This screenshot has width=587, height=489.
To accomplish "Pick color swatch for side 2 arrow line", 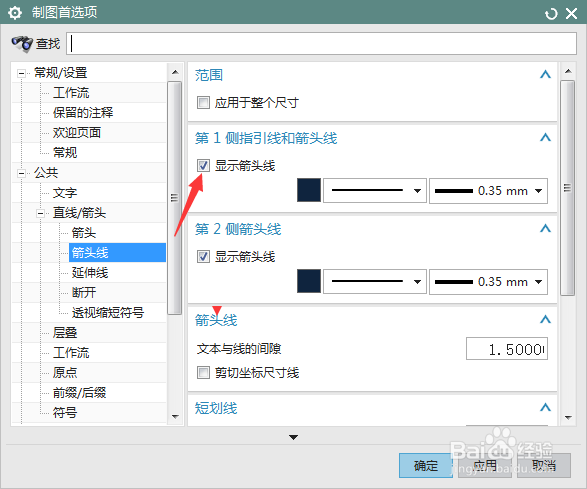I will pos(309,281).
